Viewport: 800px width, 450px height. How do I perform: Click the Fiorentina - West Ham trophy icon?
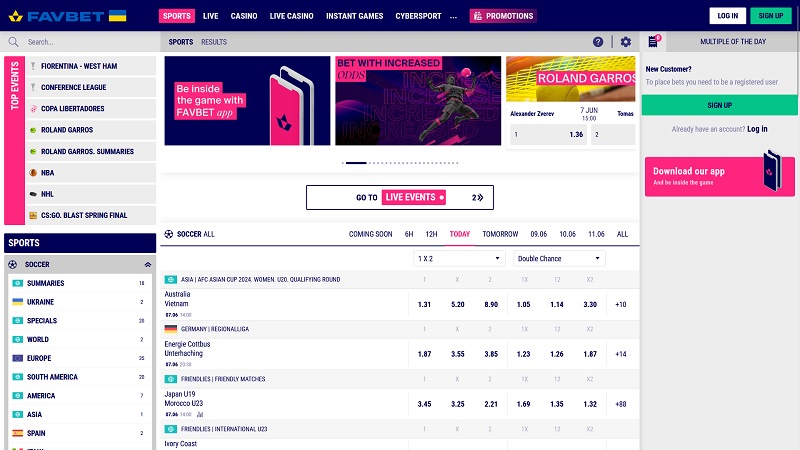[x=33, y=66]
